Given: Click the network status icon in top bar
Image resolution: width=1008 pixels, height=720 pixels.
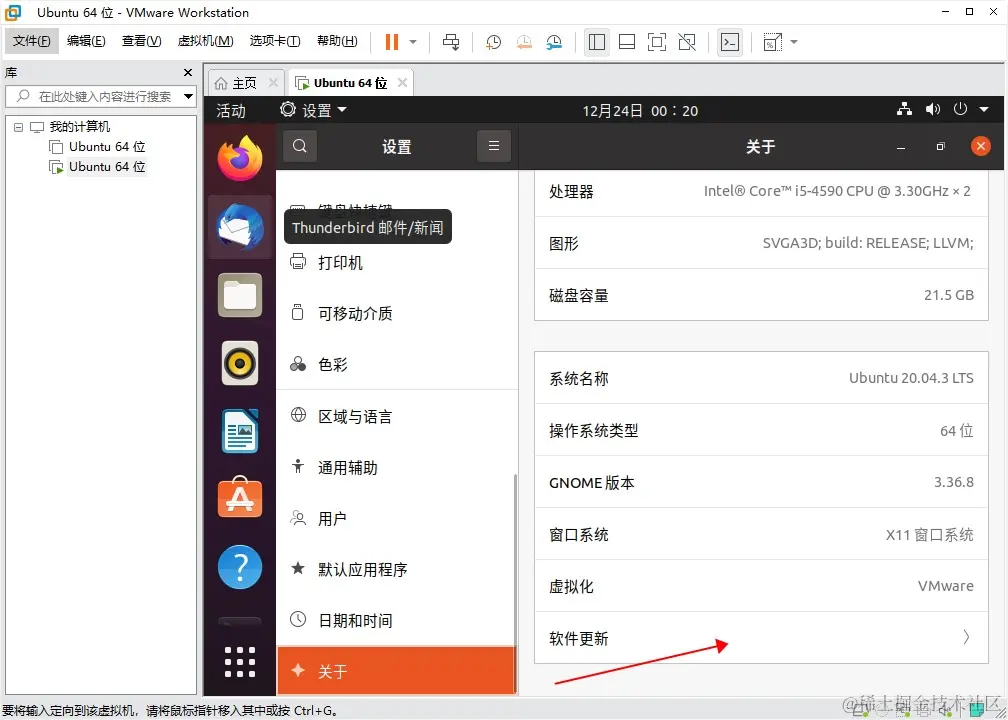Looking at the screenshot, I should pyautogui.click(x=904, y=109).
